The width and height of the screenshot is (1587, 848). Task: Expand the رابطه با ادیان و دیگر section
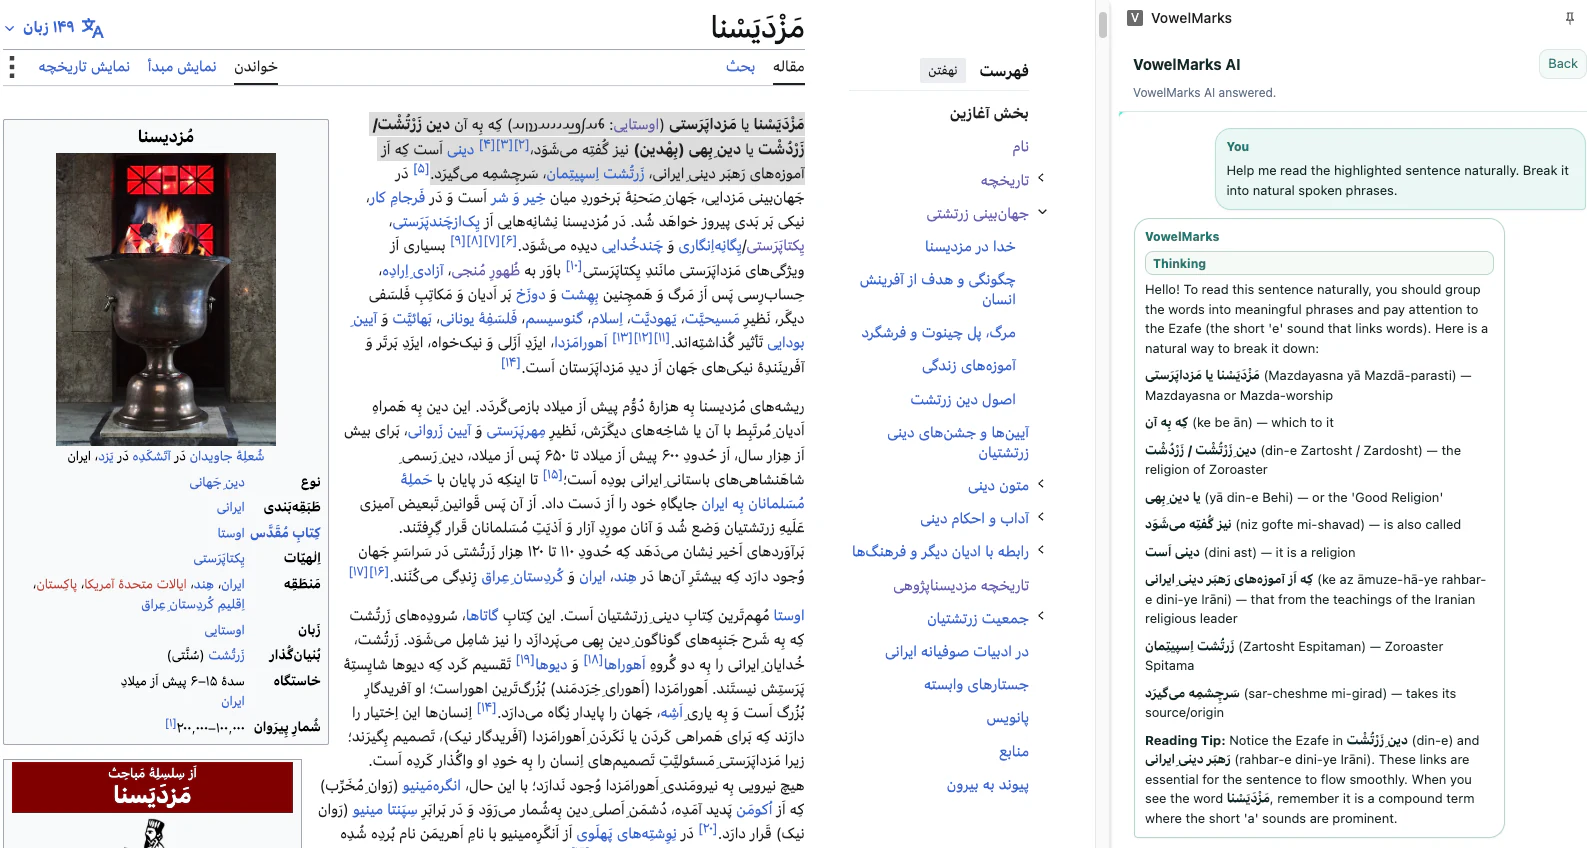1041,550
